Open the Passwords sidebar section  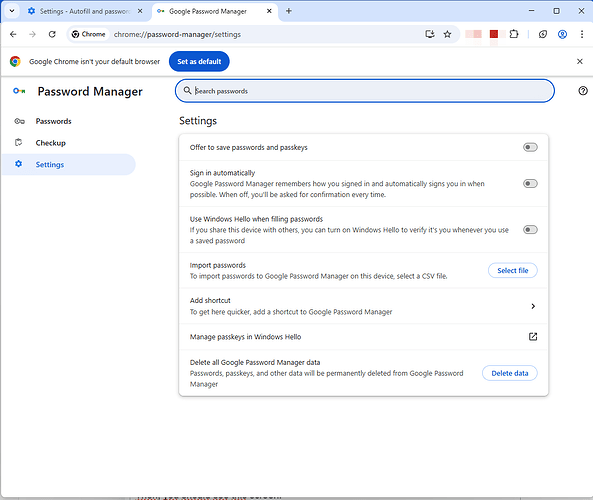tap(68, 121)
